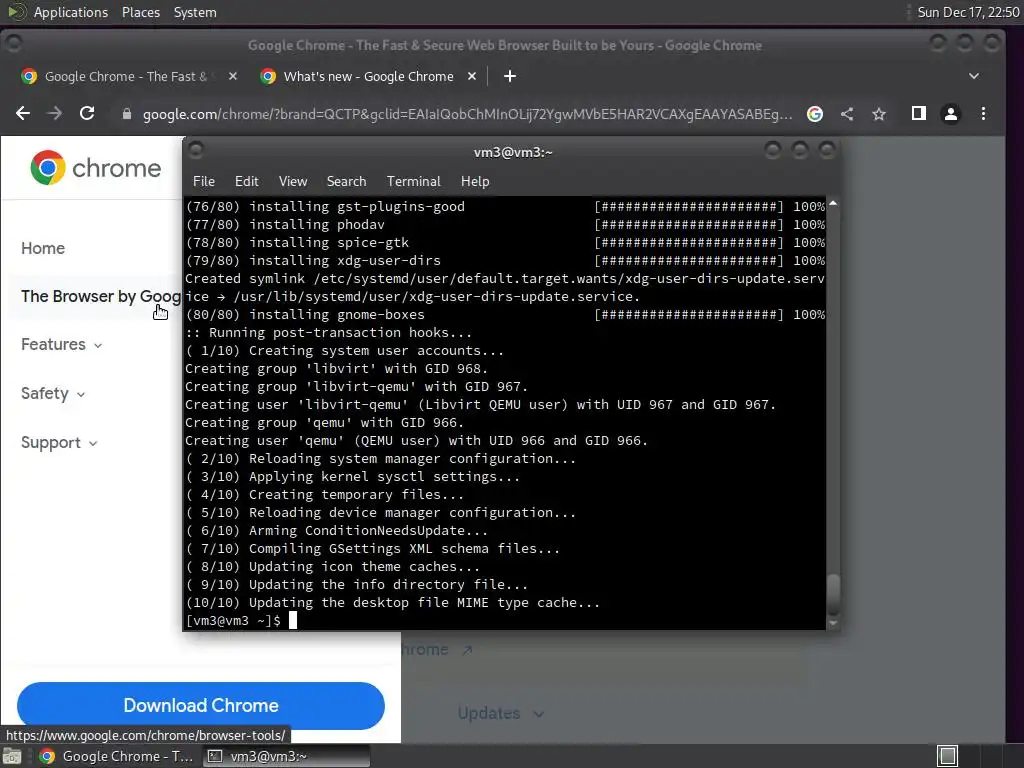The width and height of the screenshot is (1024, 768).
Task: Click the clock showing Sun Dec 17
Action: (968, 12)
